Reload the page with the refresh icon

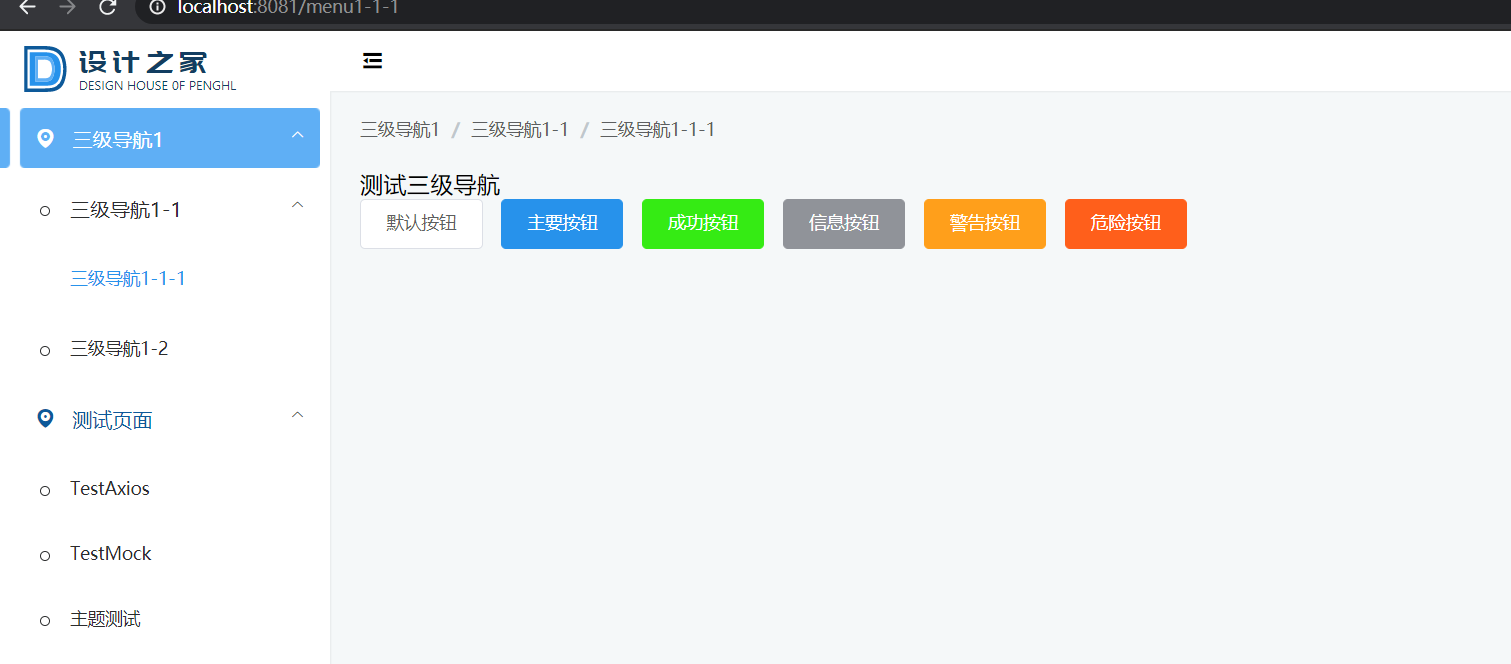[x=108, y=8]
